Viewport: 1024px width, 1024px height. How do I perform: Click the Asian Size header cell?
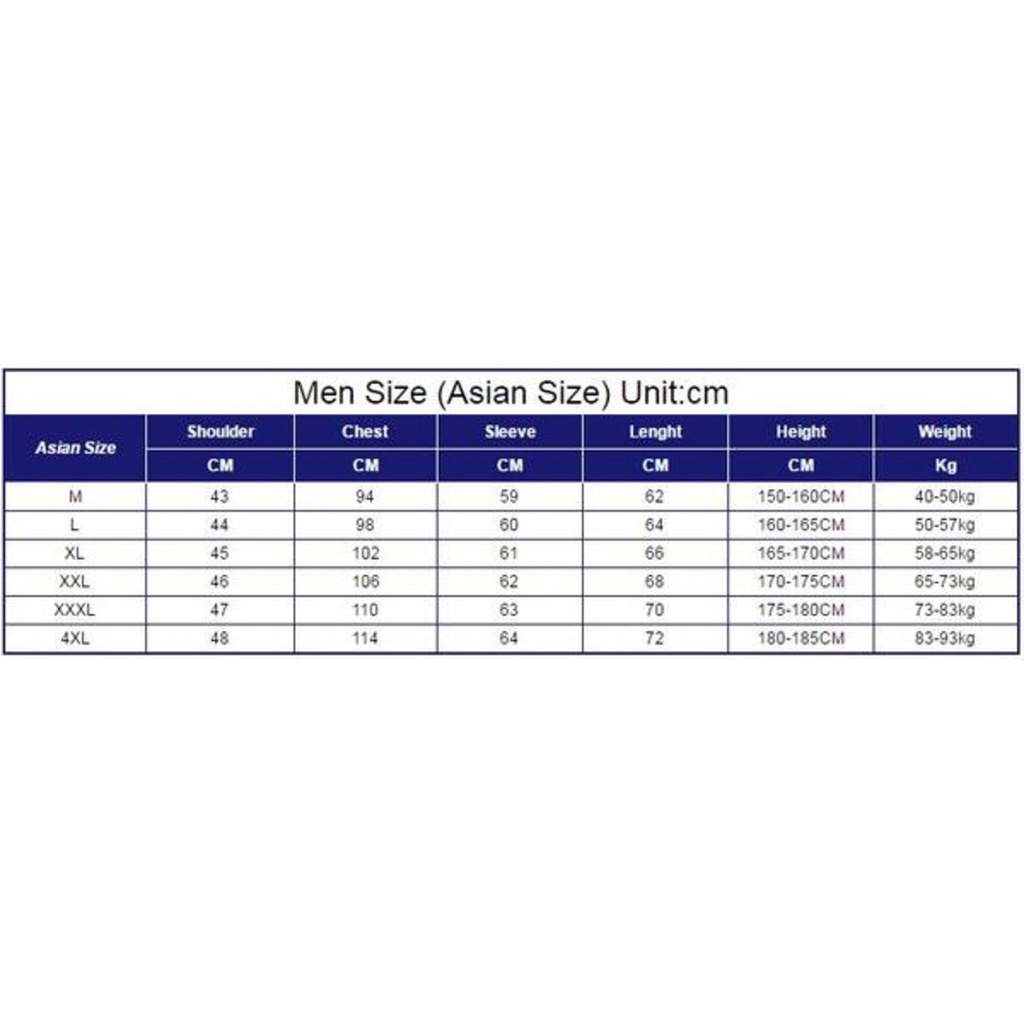[x=76, y=448]
